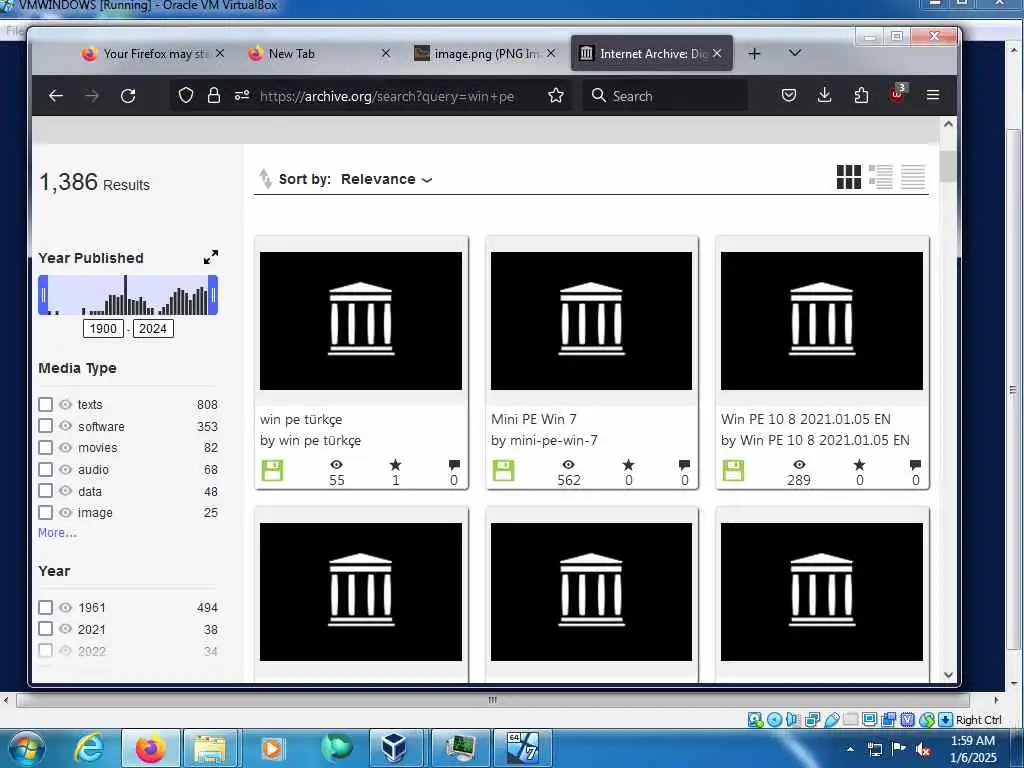Open site permissions icon in address bar
Image resolution: width=1024 pixels, height=768 pixels.
[x=242, y=95]
